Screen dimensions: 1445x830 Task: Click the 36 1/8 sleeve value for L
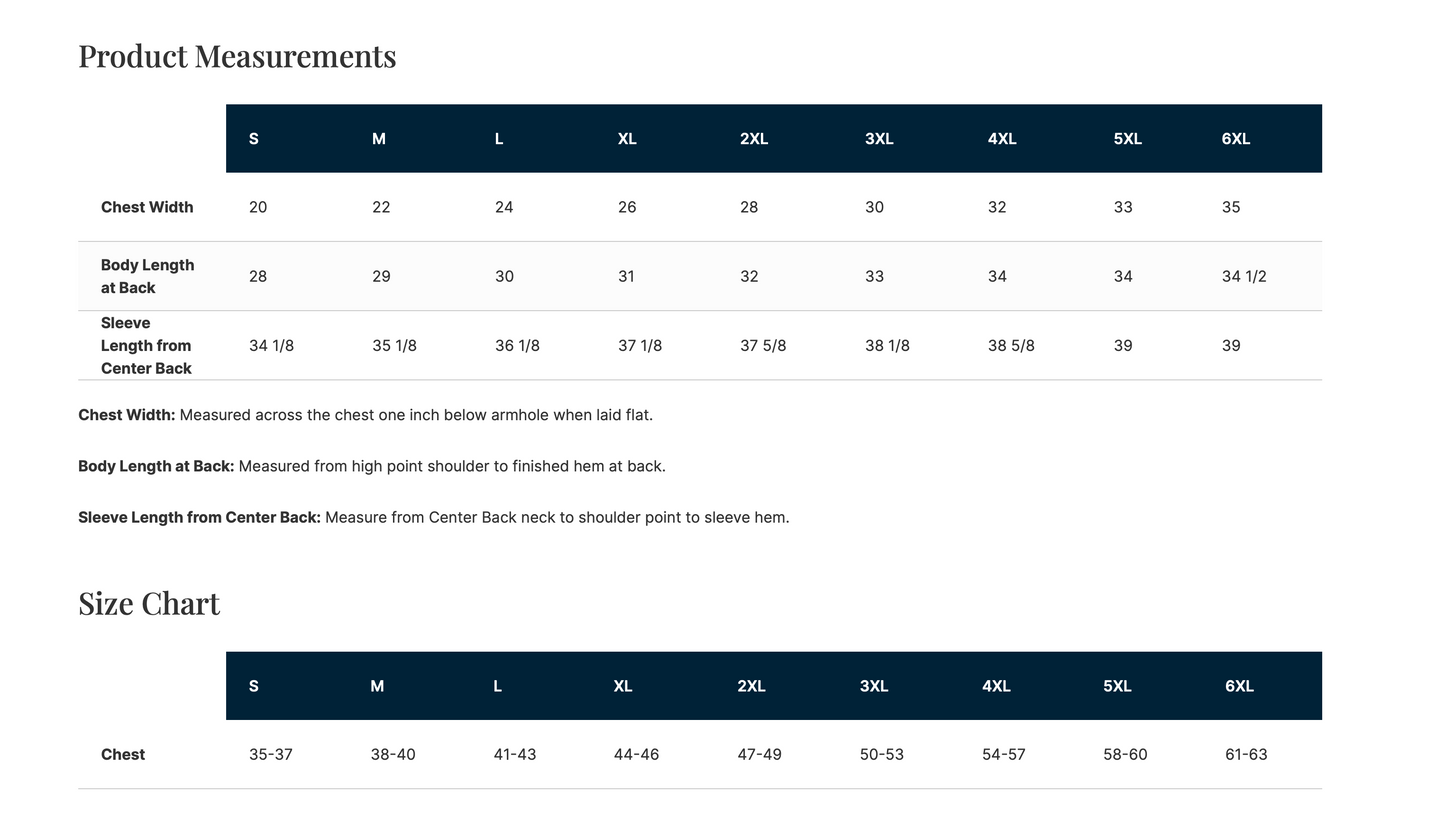tap(517, 345)
